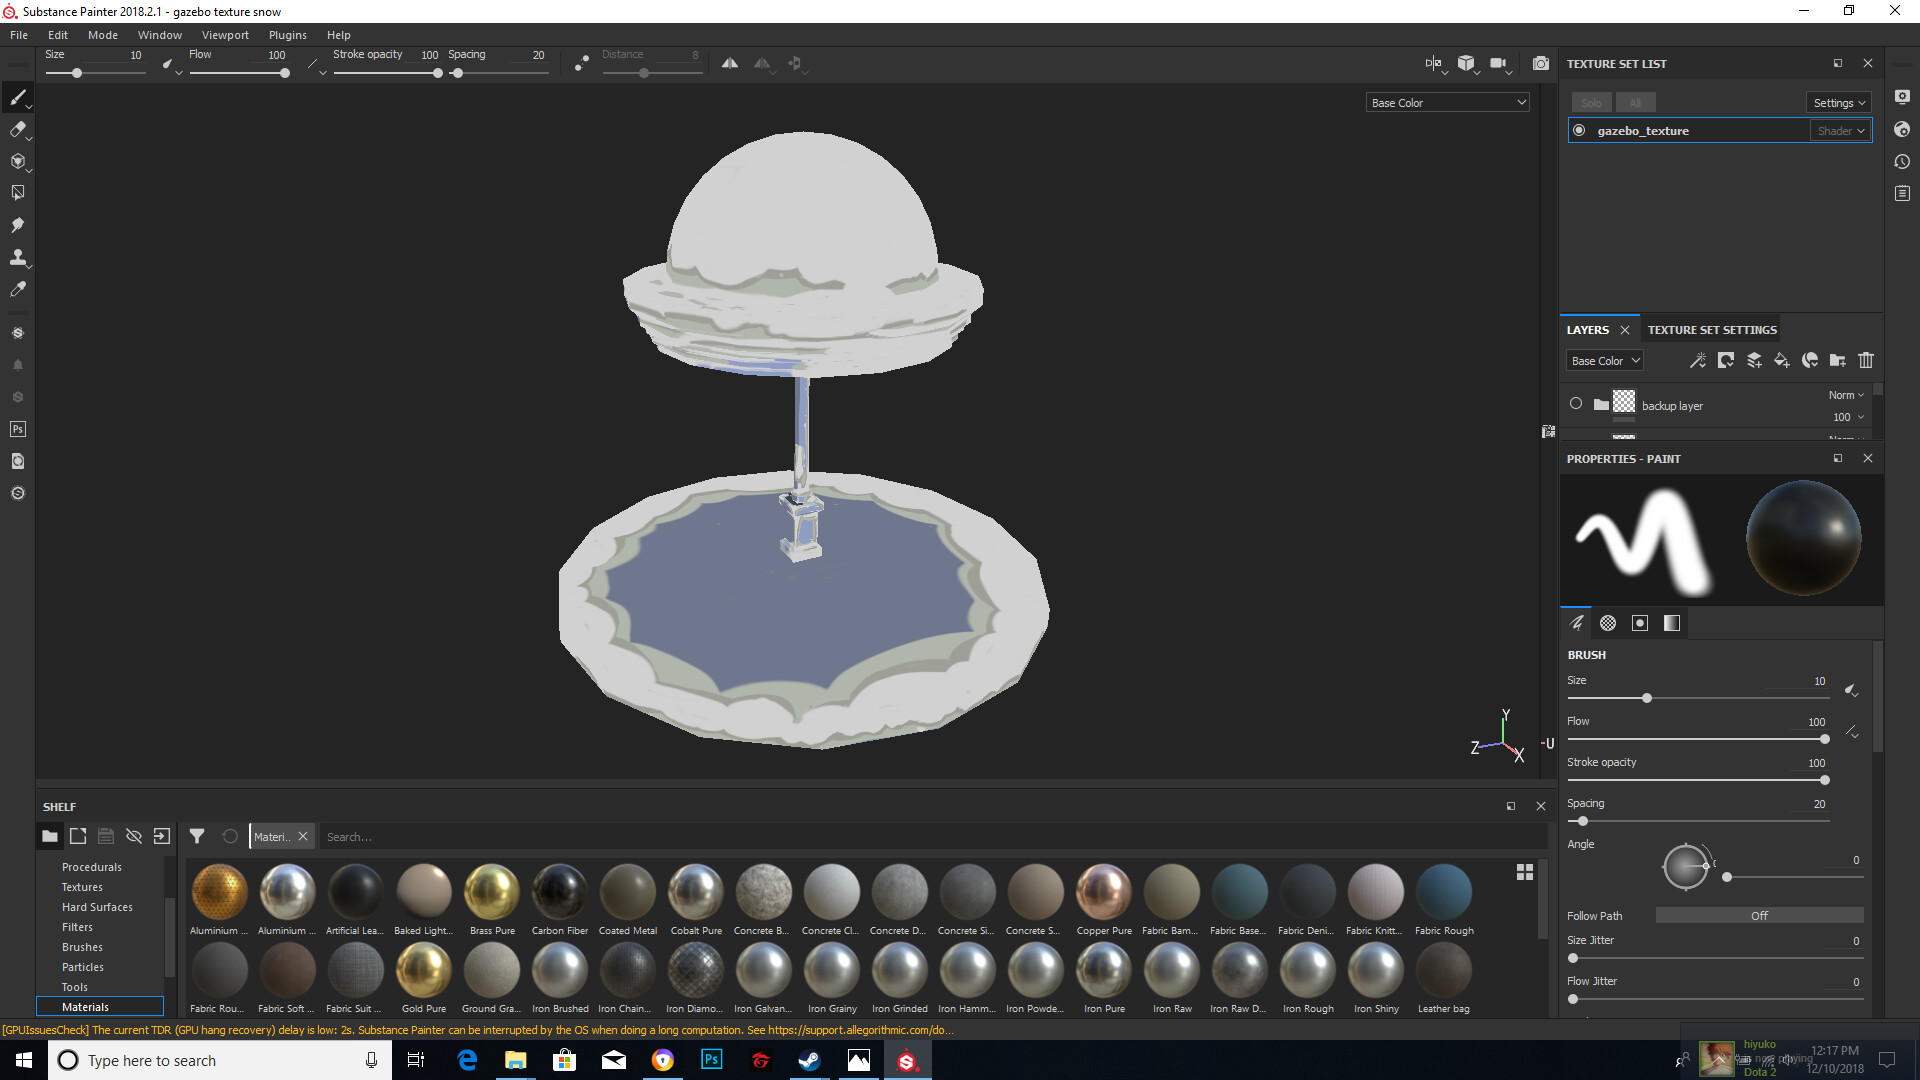Open shelf folder icon
This screenshot has height=1080, width=1920.
pyautogui.click(x=50, y=836)
